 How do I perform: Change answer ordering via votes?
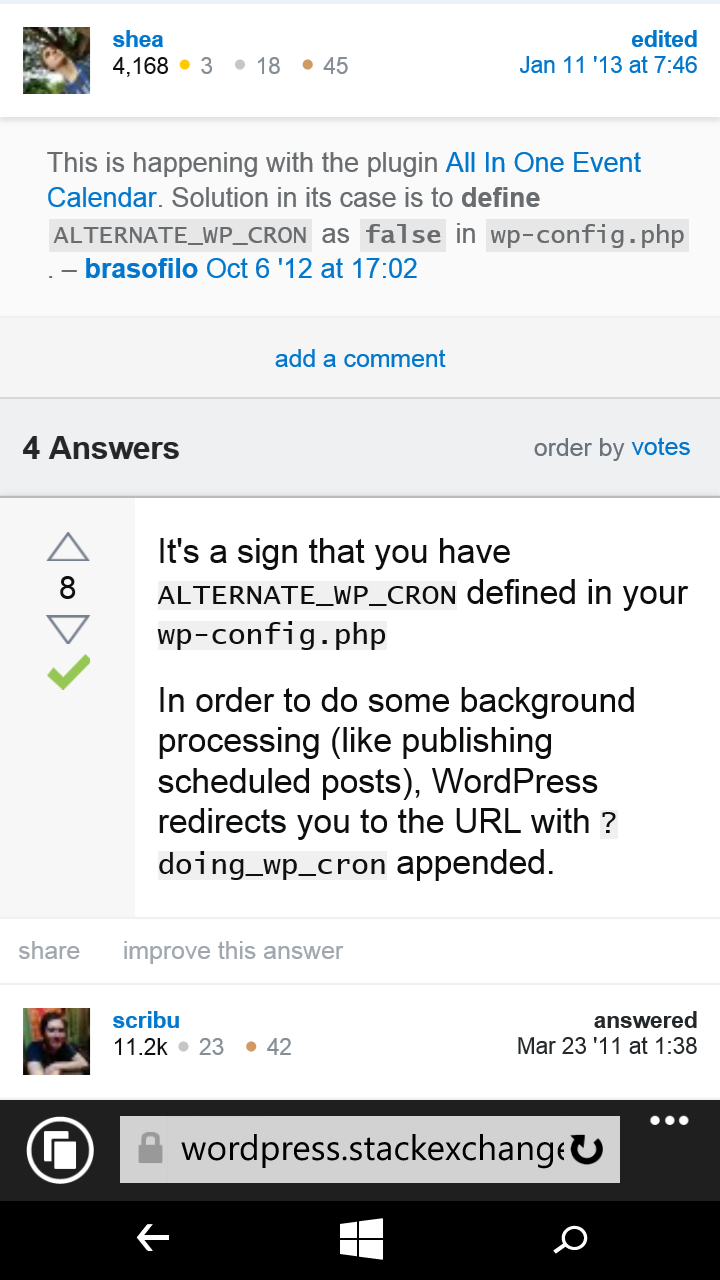[660, 447]
